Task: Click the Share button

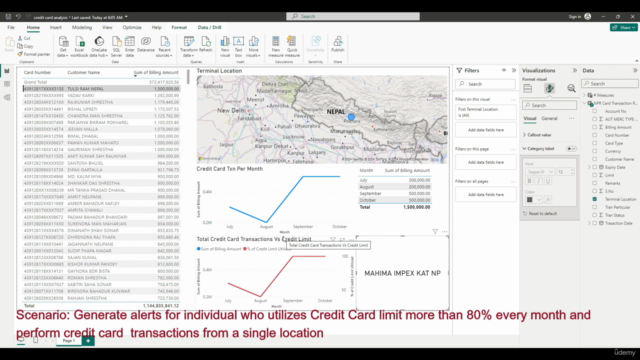Action: click(624, 27)
